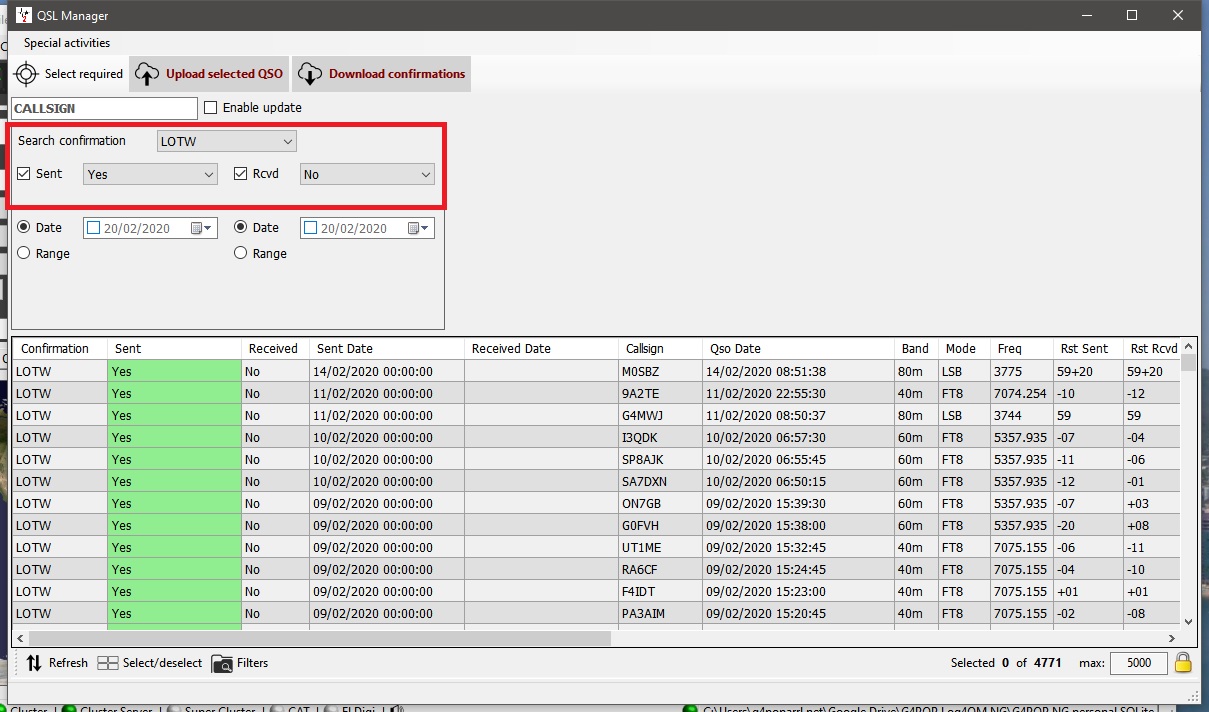
Task: Expand the Rcvd status dropdown showing No
Action: point(367,174)
